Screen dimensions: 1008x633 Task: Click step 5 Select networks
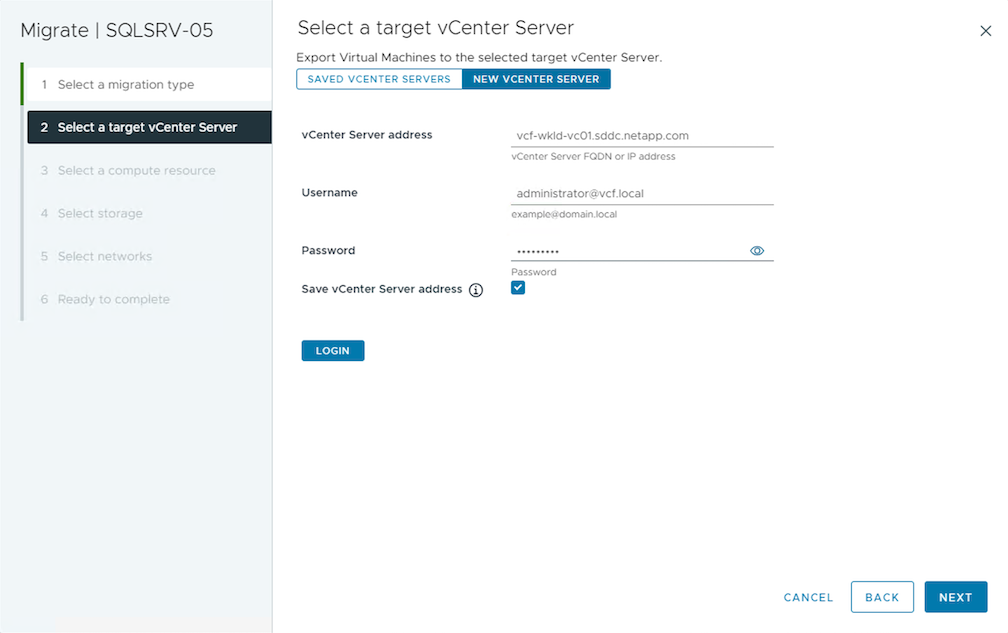(105, 256)
